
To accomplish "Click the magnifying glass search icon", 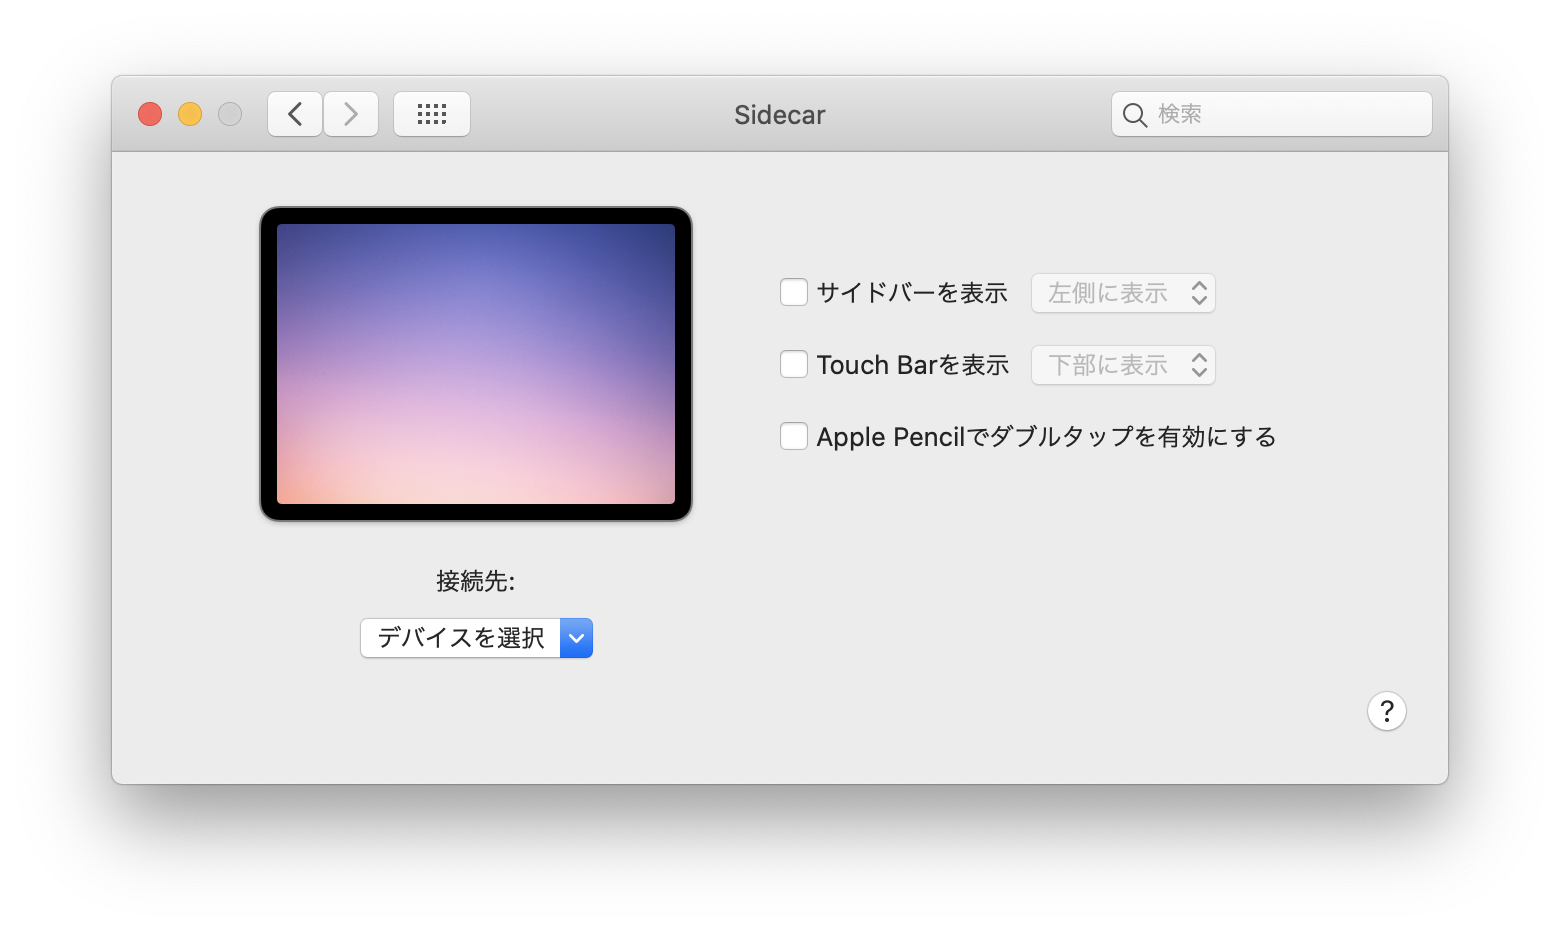I will click(x=1134, y=115).
